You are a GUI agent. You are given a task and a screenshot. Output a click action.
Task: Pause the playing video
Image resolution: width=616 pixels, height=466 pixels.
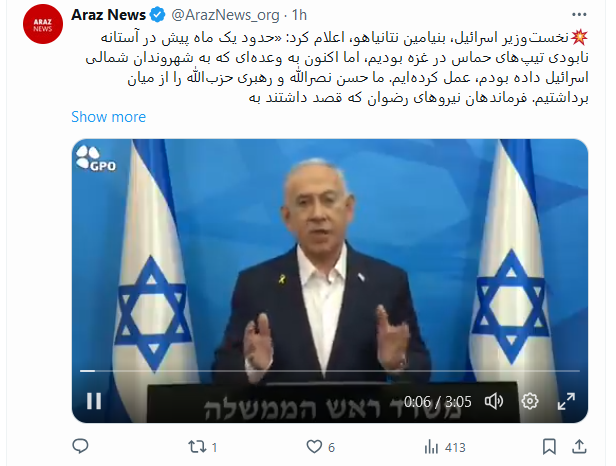coord(94,401)
